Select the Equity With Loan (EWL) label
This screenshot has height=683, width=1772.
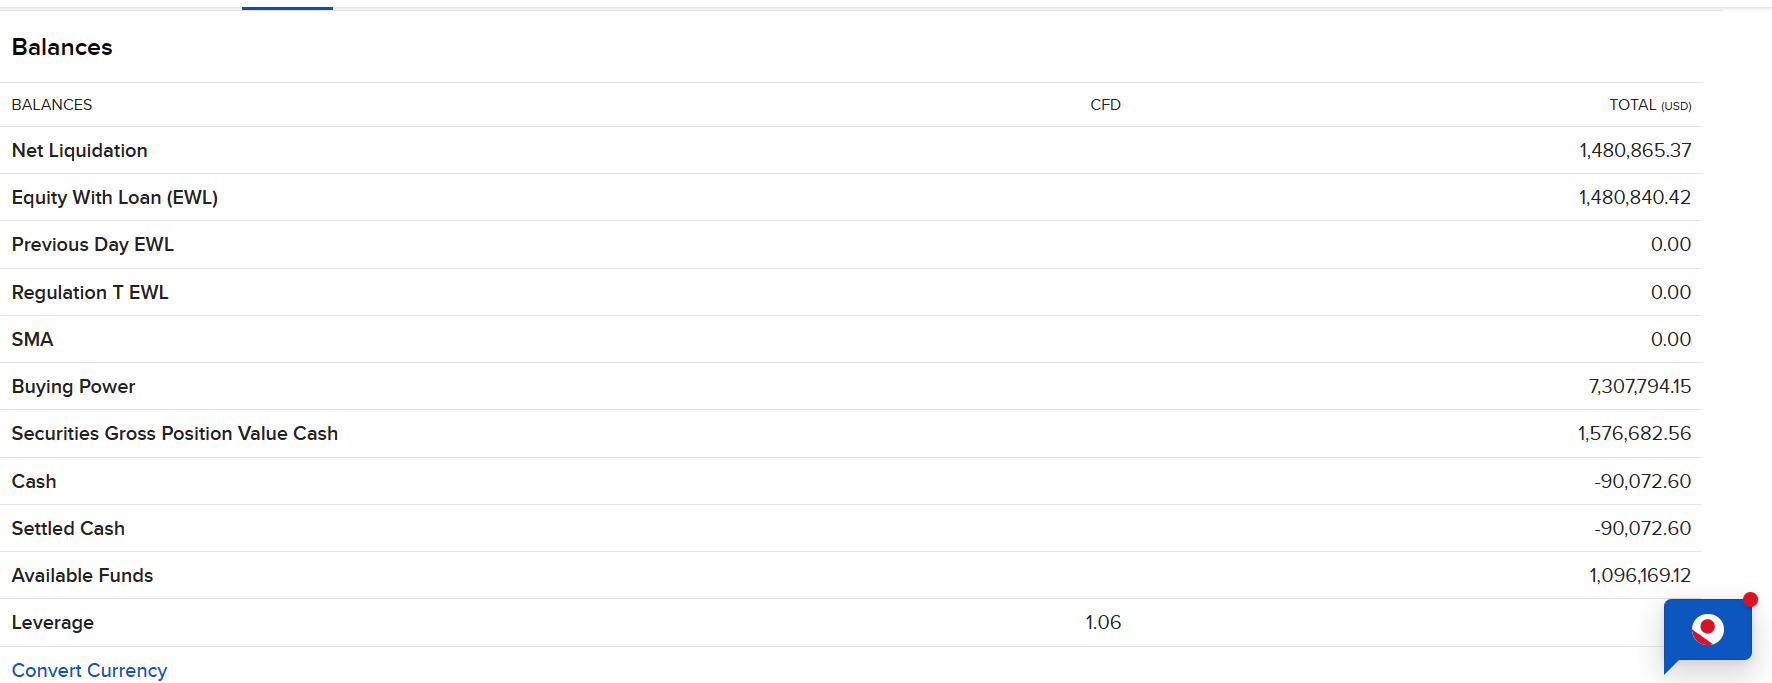click(x=115, y=198)
